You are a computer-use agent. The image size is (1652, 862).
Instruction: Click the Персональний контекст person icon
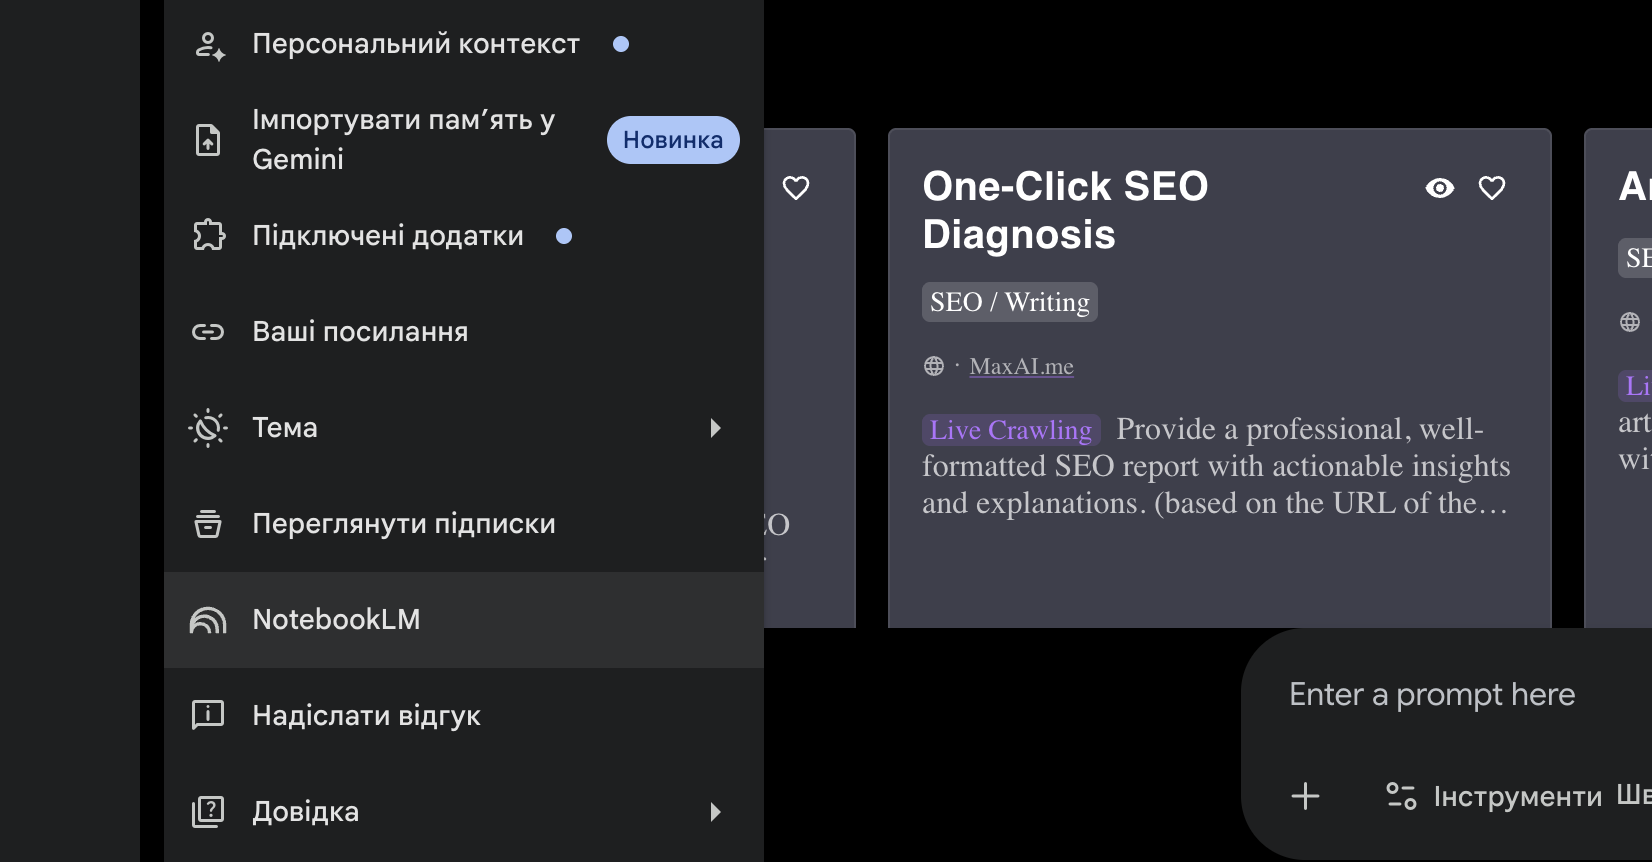point(209,45)
